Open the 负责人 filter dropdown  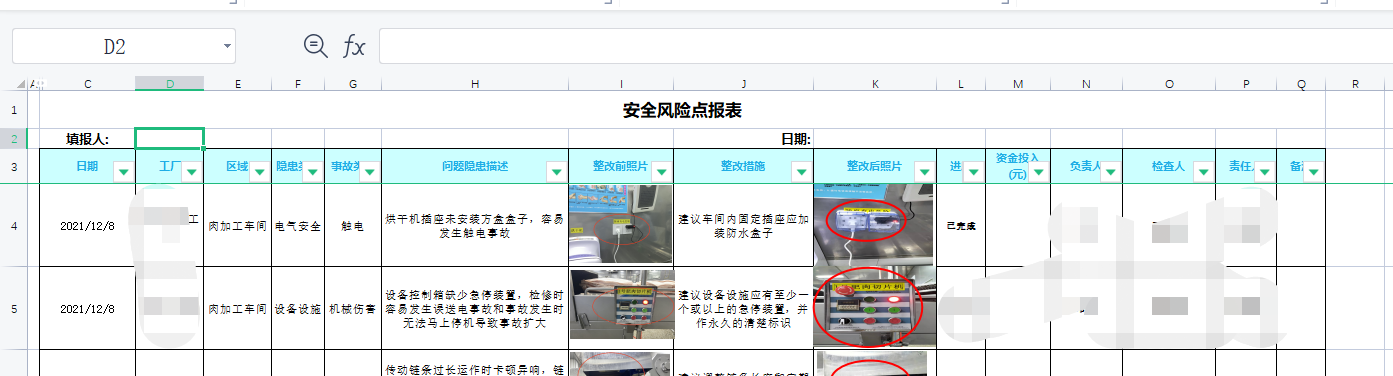tap(1110, 172)
